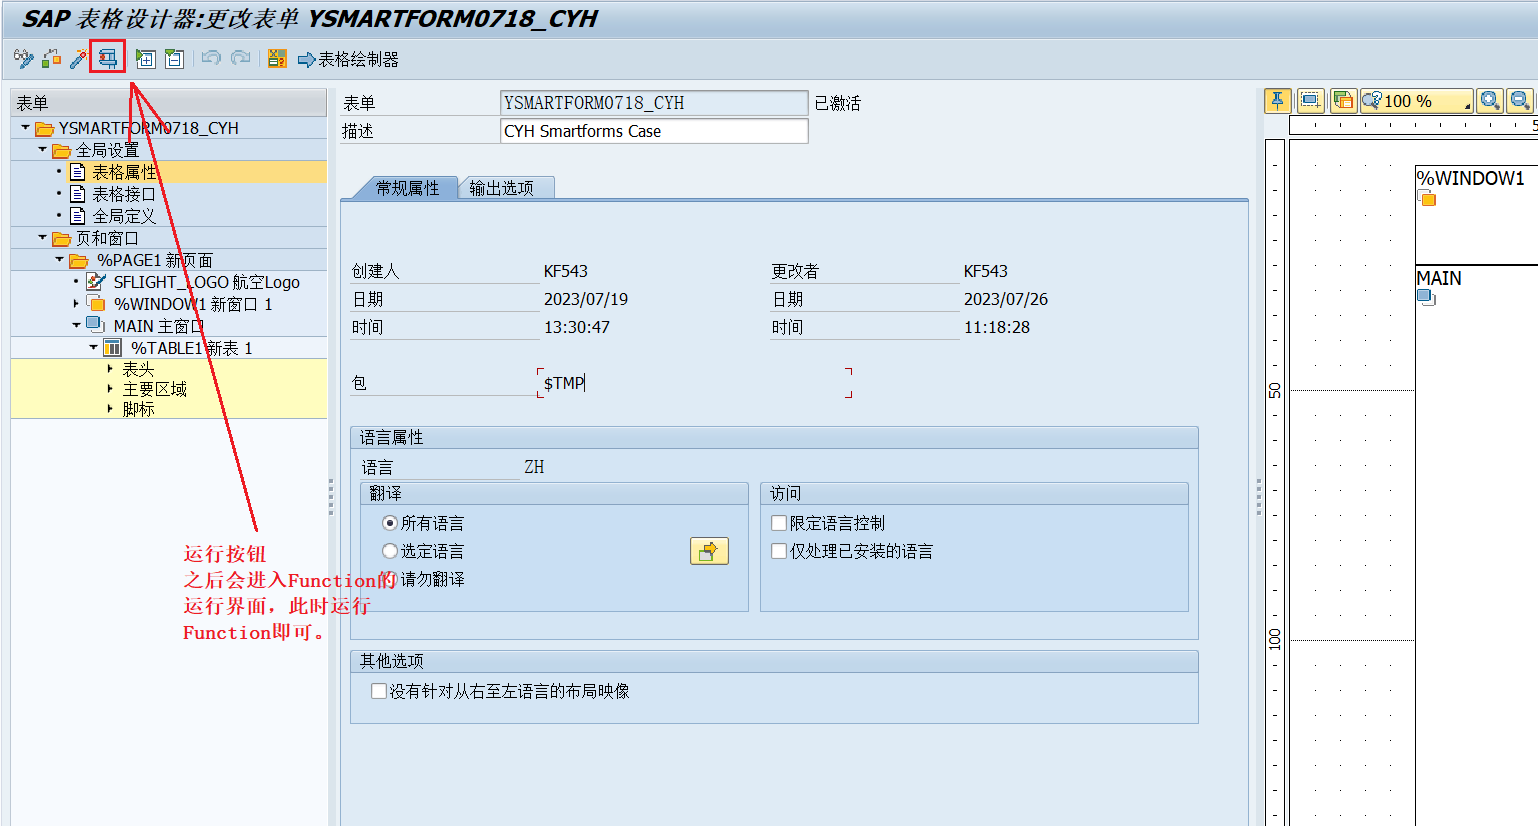Viewport: 1538px width, 826px height.
Task: Click the 其他选项 group header
Action: click(x=774, y=661)
